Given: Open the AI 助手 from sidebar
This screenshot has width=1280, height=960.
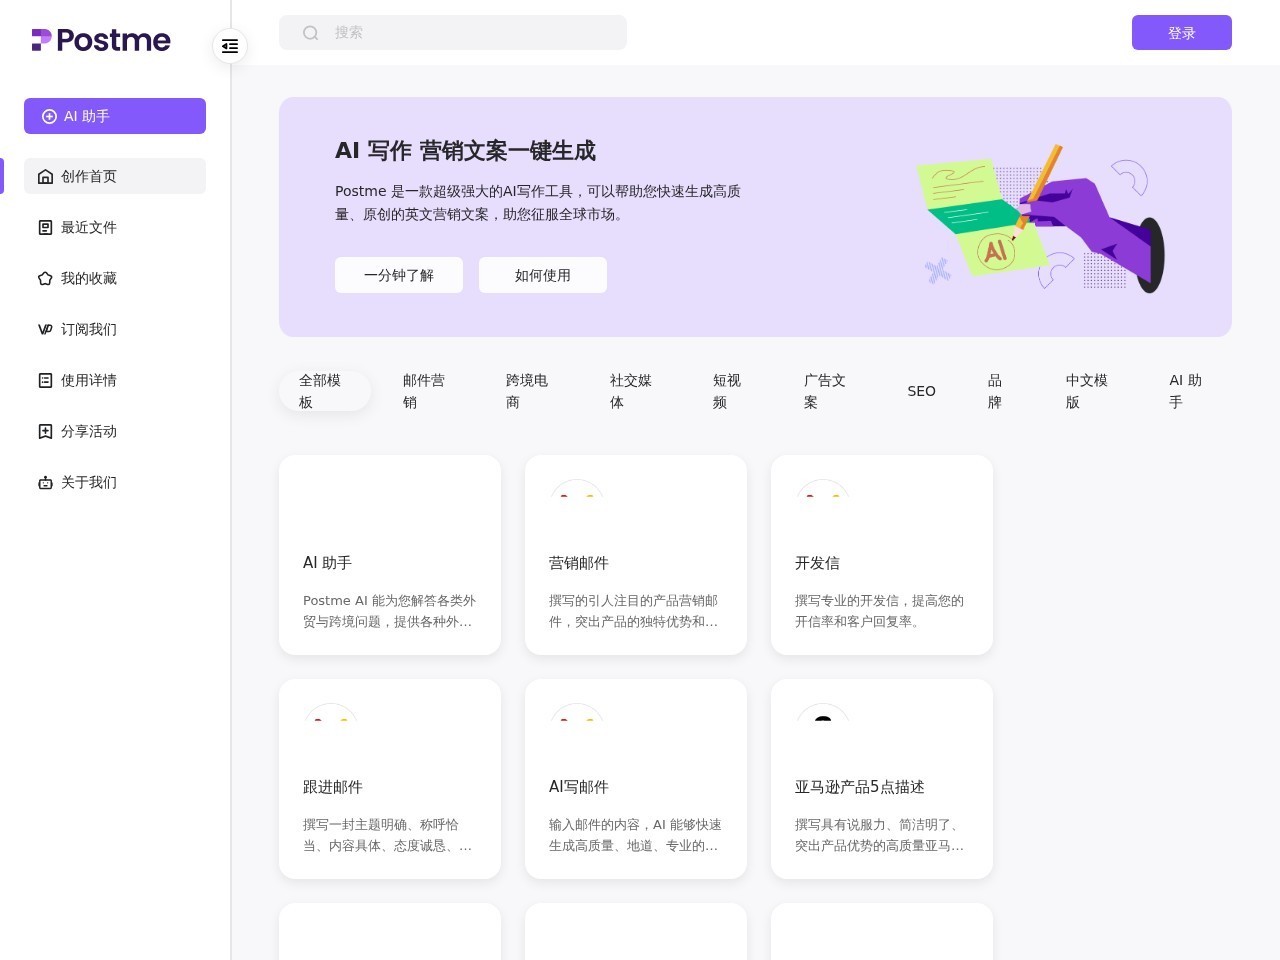Looking at the screenshot, I should [114, 116].
